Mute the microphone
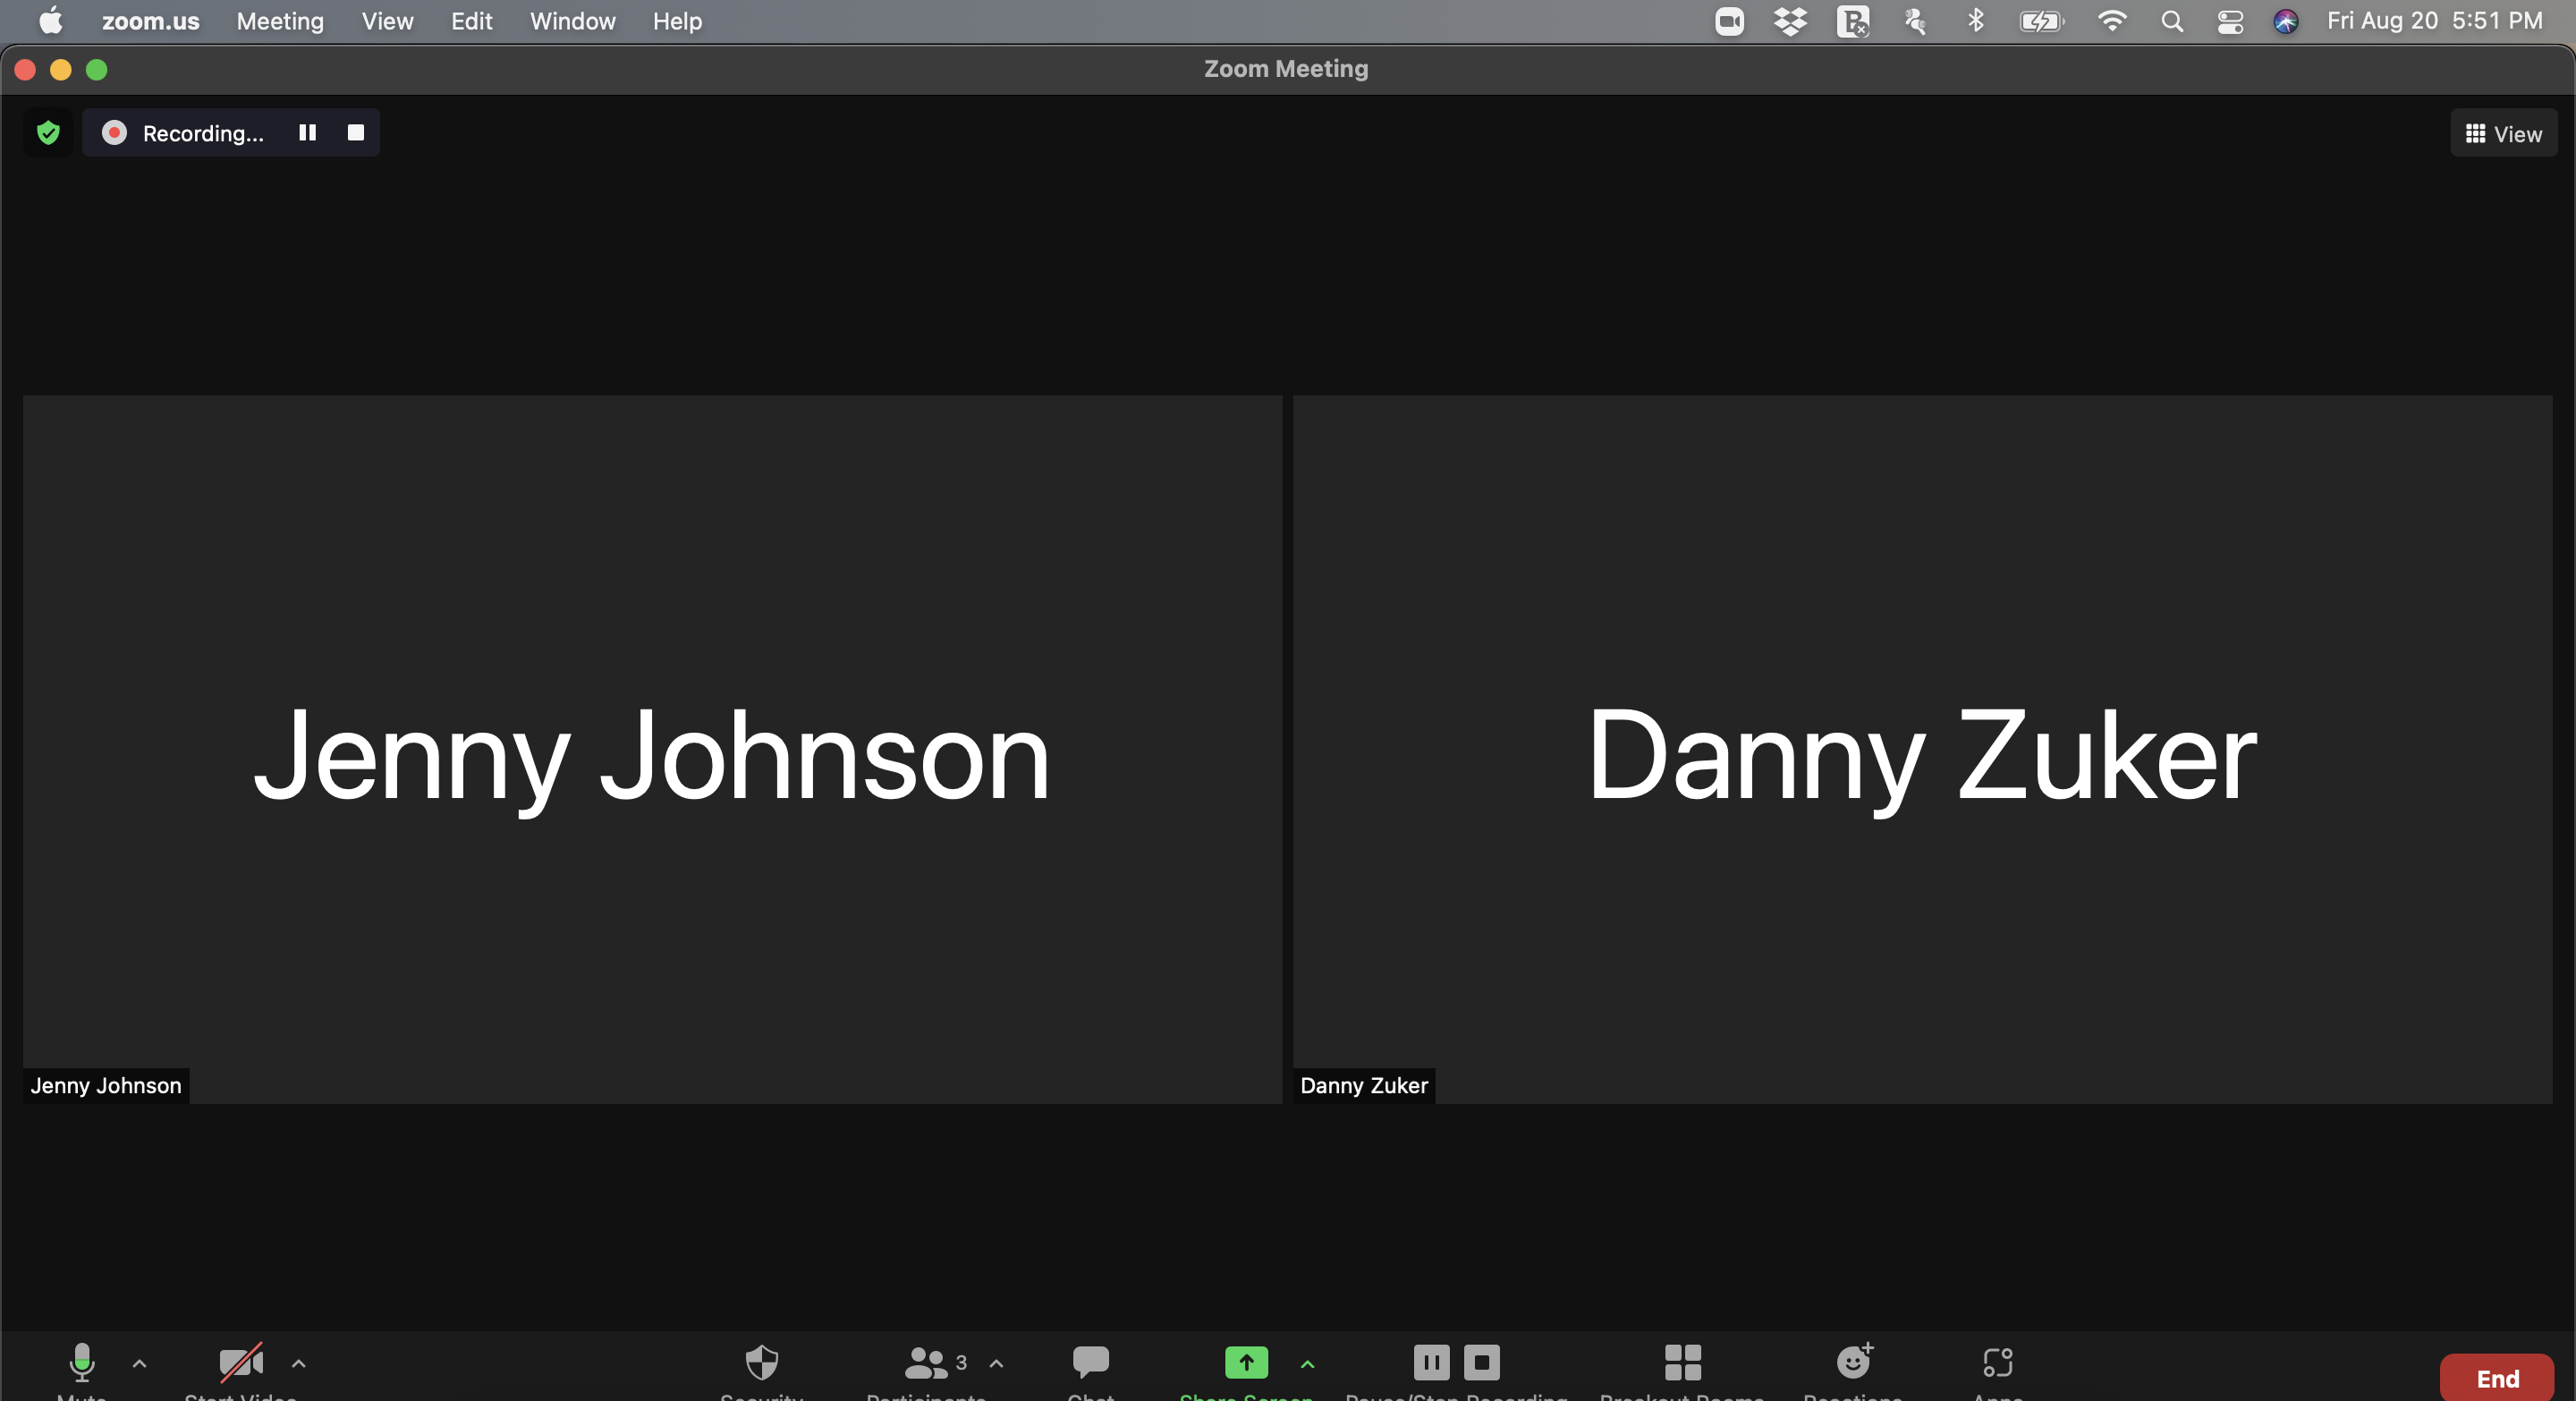The height and width of the screenshot is (1401, 2576). [x=82, y=1362]
